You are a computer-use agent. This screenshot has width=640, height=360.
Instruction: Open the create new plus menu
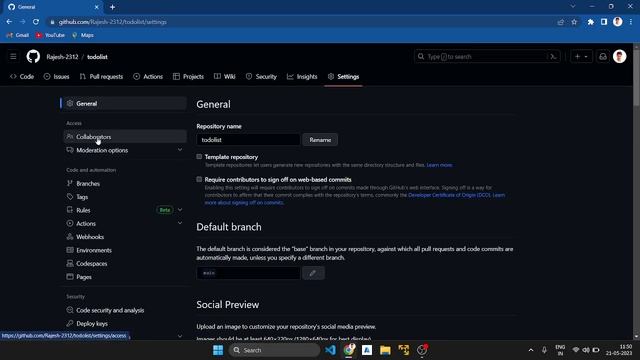(x=581, y=57)
